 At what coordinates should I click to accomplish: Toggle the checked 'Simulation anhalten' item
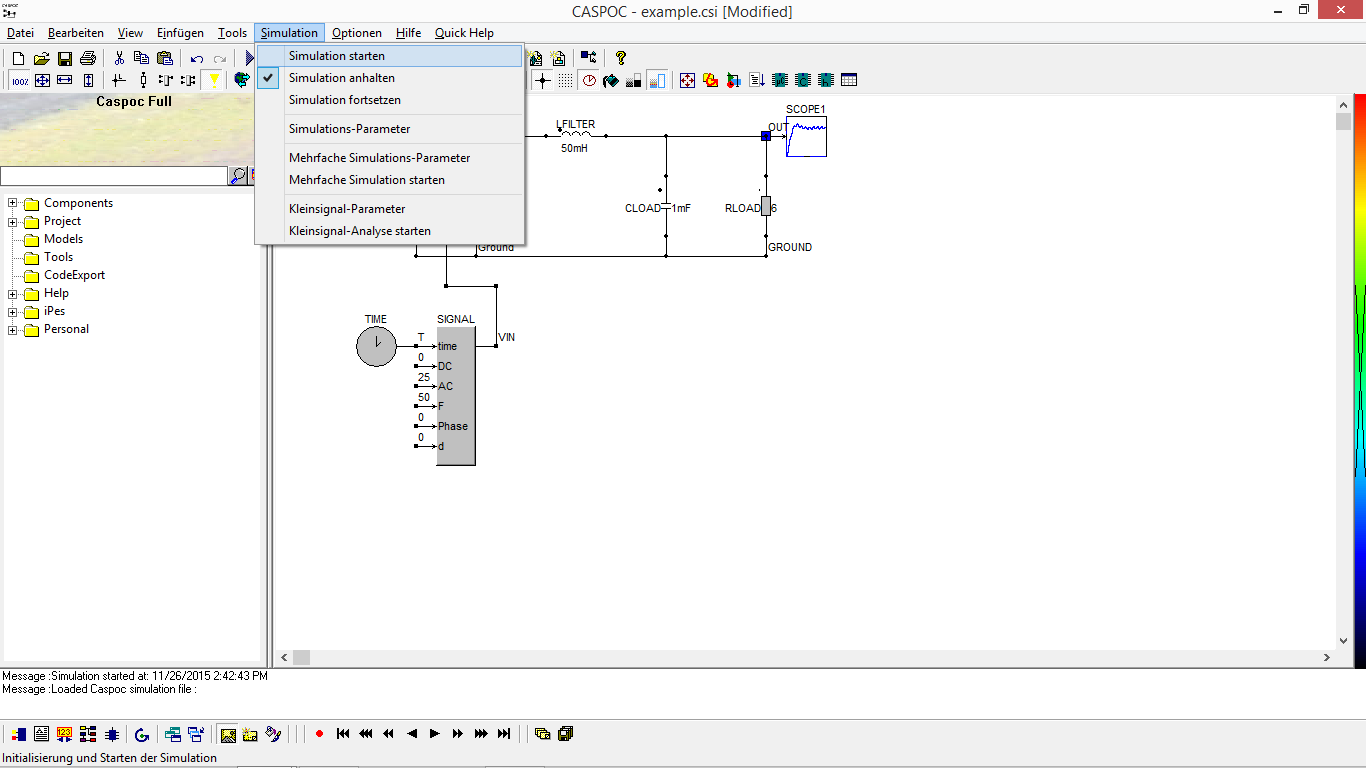[390, 78]
